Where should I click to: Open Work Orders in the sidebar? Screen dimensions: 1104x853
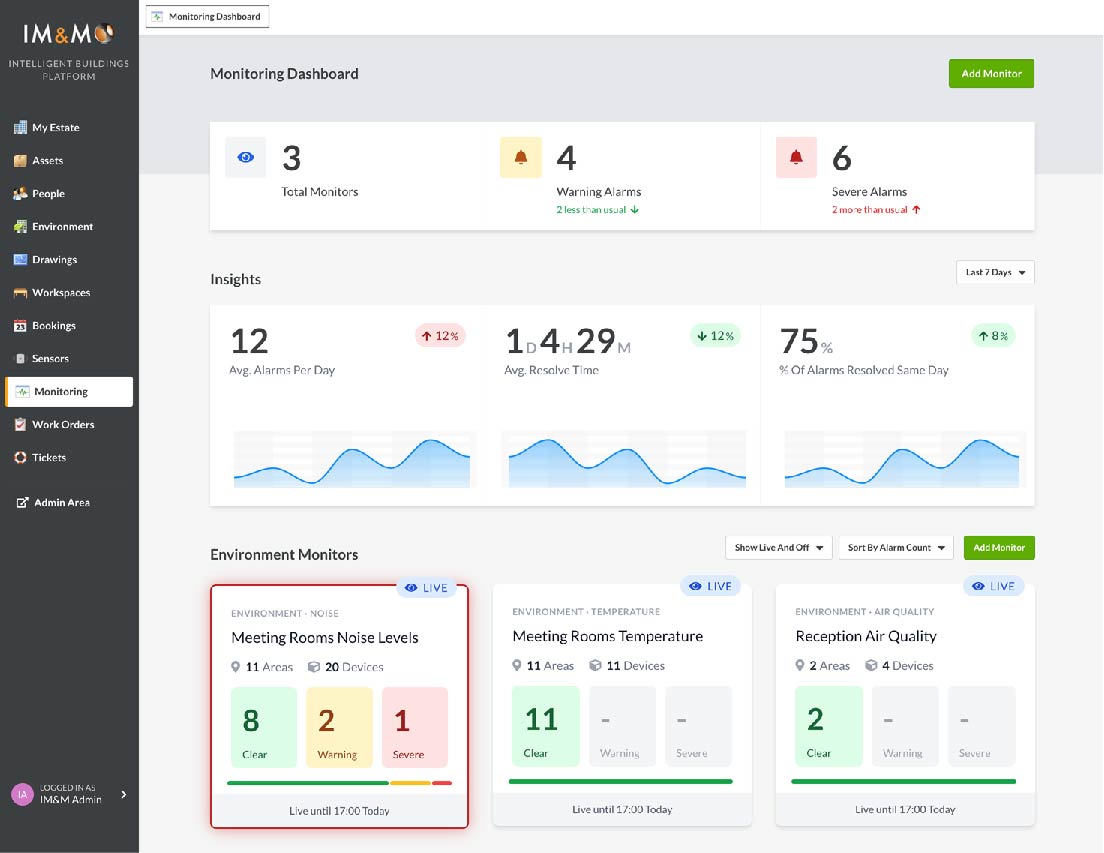tap(63, 425)
